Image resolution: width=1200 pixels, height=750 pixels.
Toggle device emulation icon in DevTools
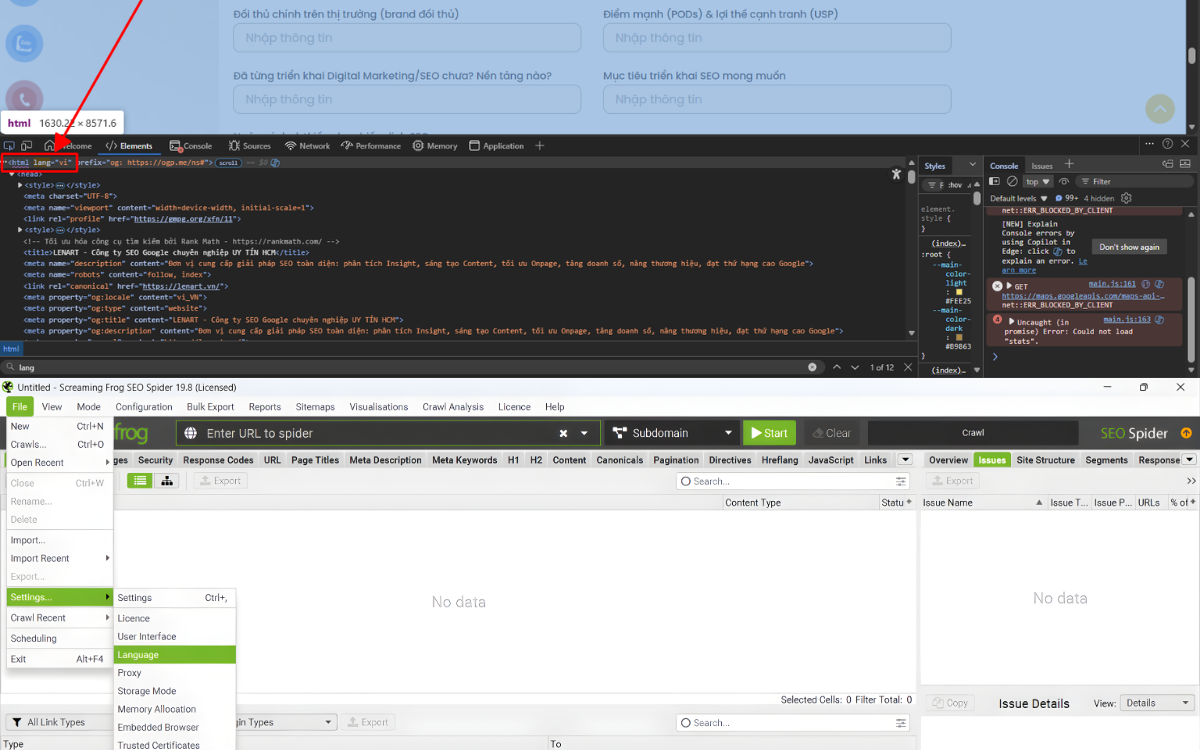pyautogui.click(x=29, y=146)
